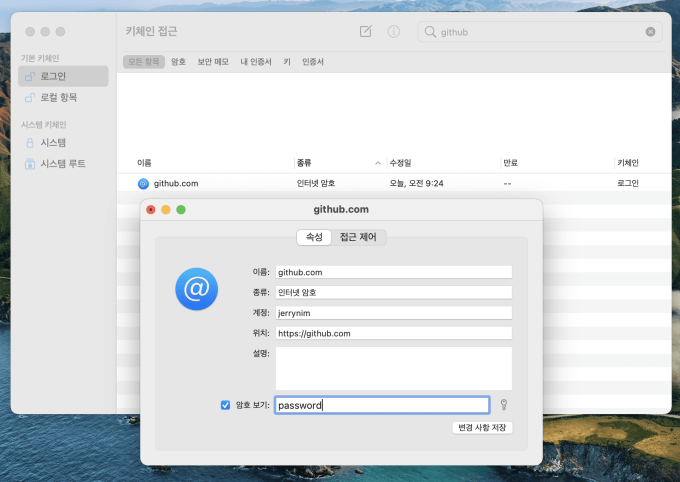The width and height of the screenshot is (680, 482).
Task: Switch to 키 category tab
Action: click(287, 62)
